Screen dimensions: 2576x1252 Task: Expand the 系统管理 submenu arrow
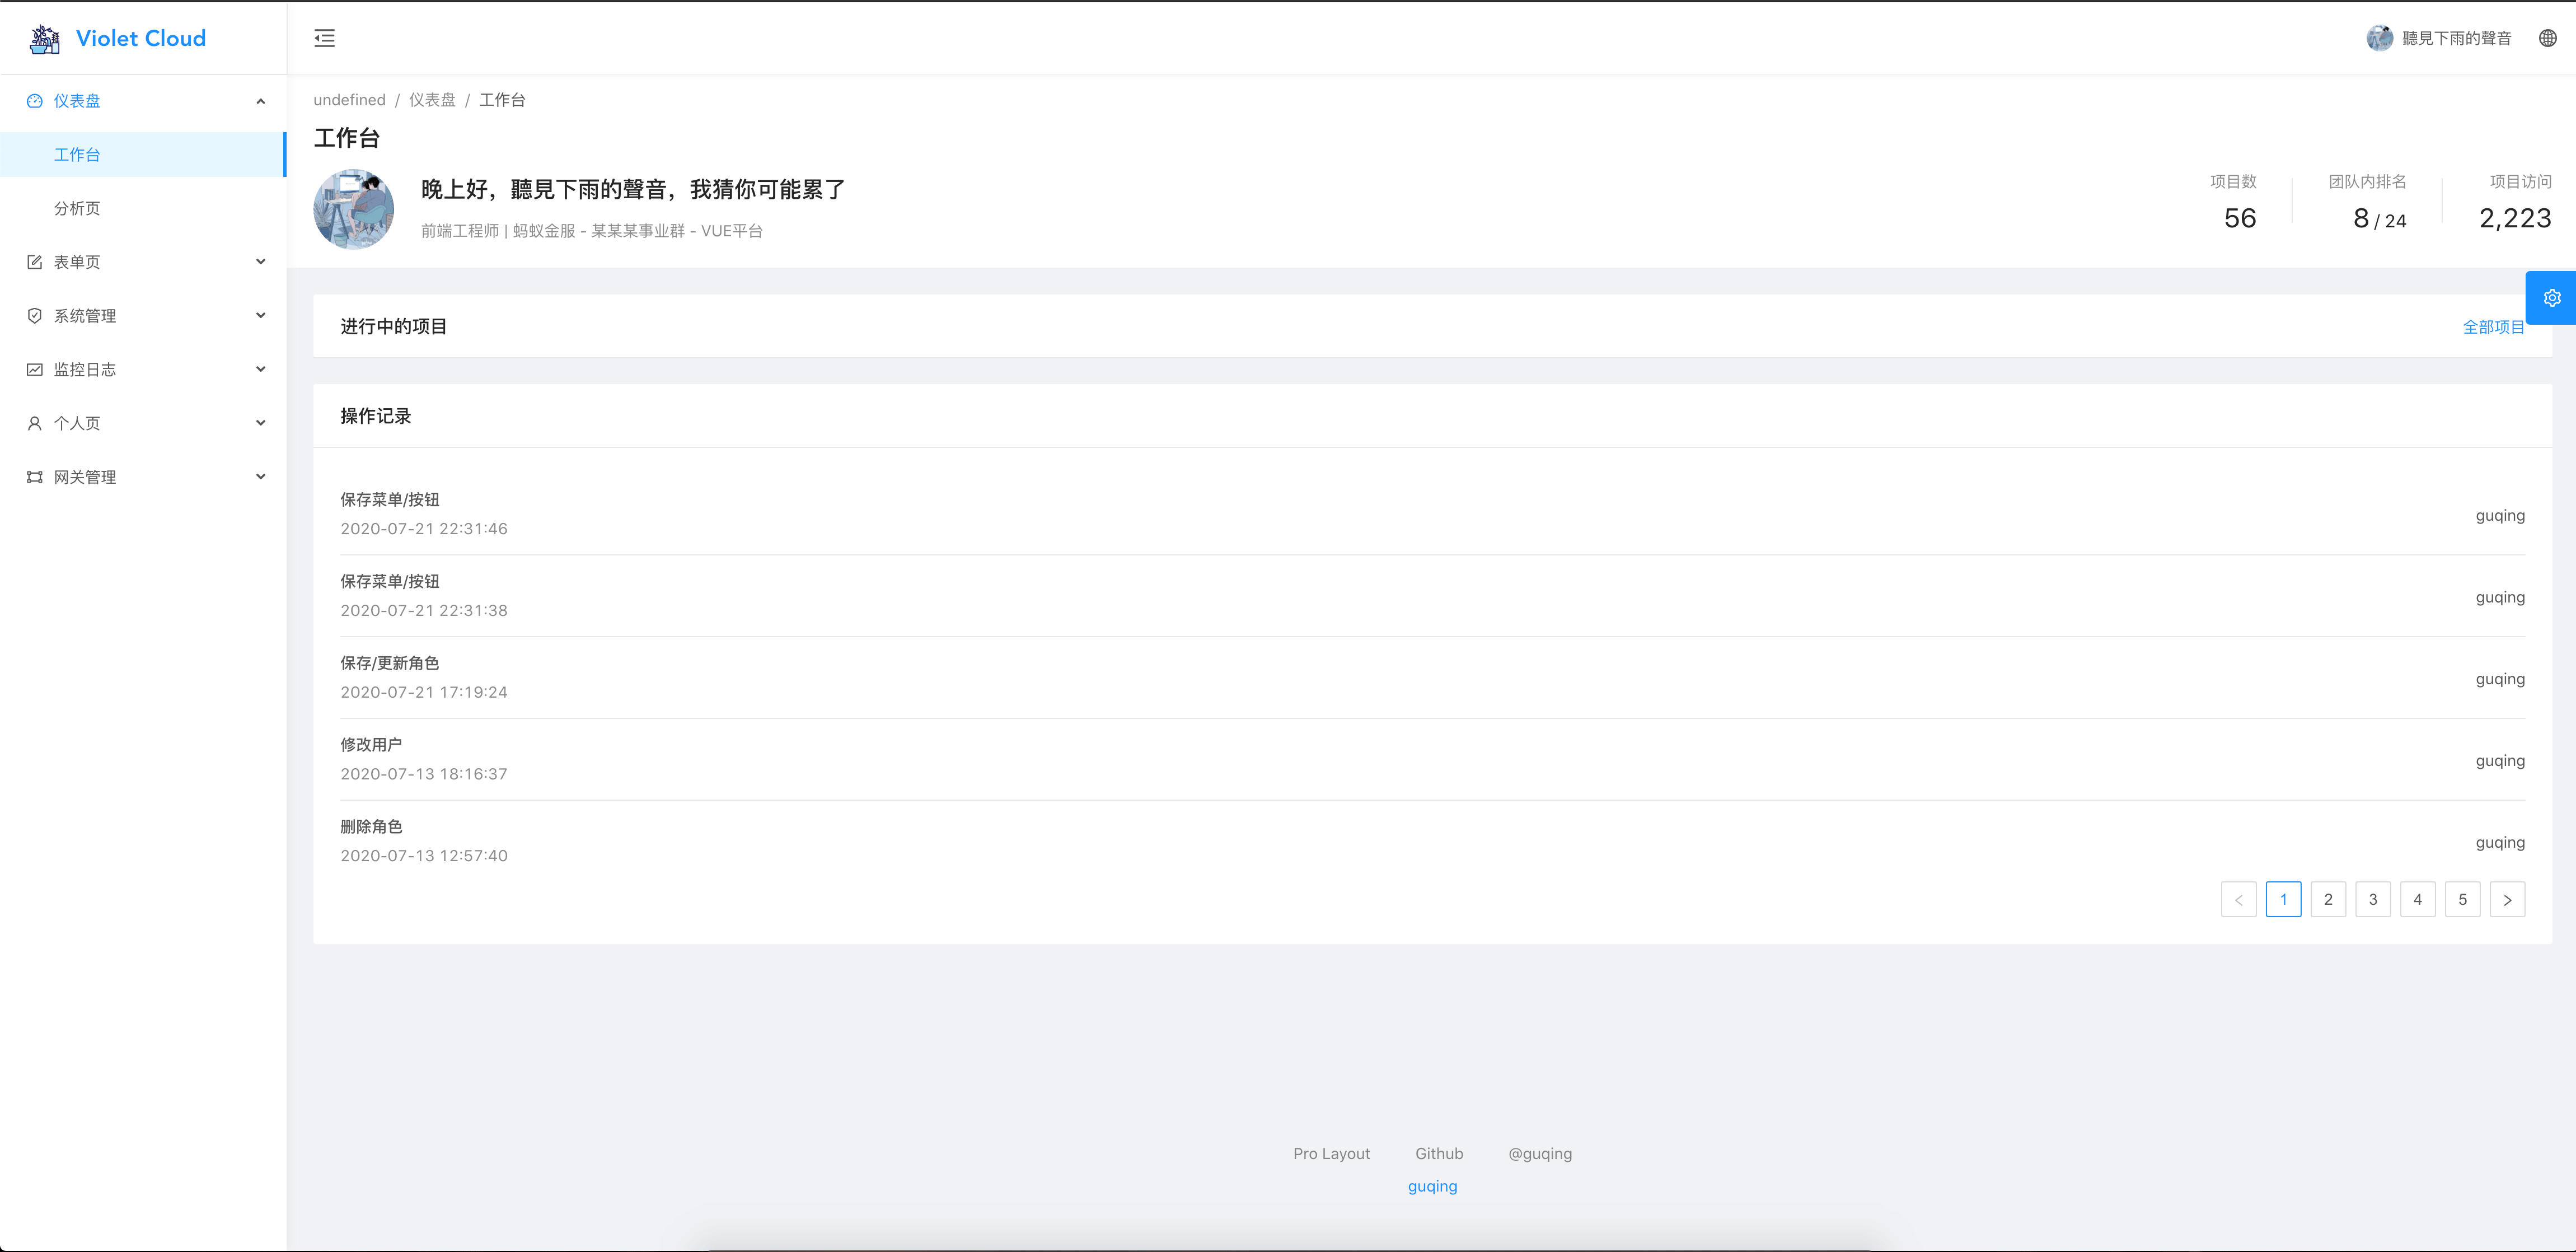261,316
